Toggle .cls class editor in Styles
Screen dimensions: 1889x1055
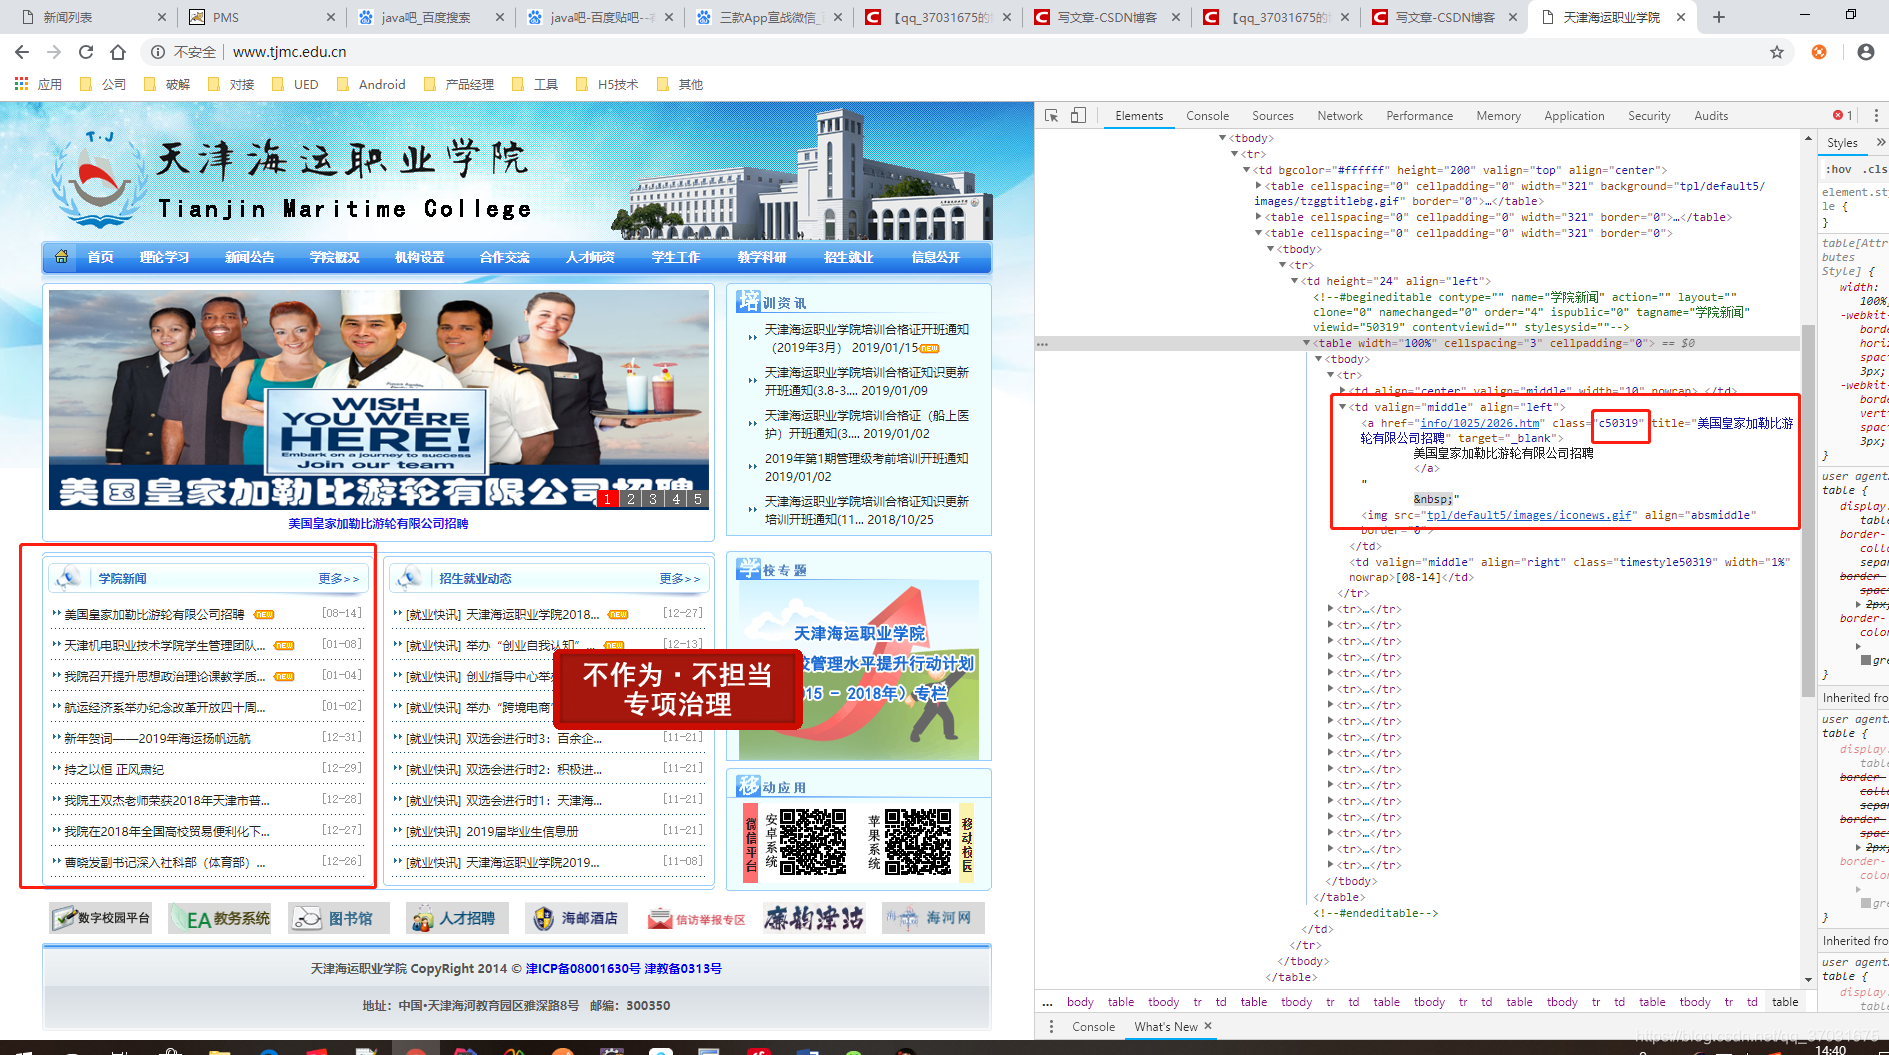1875,169
